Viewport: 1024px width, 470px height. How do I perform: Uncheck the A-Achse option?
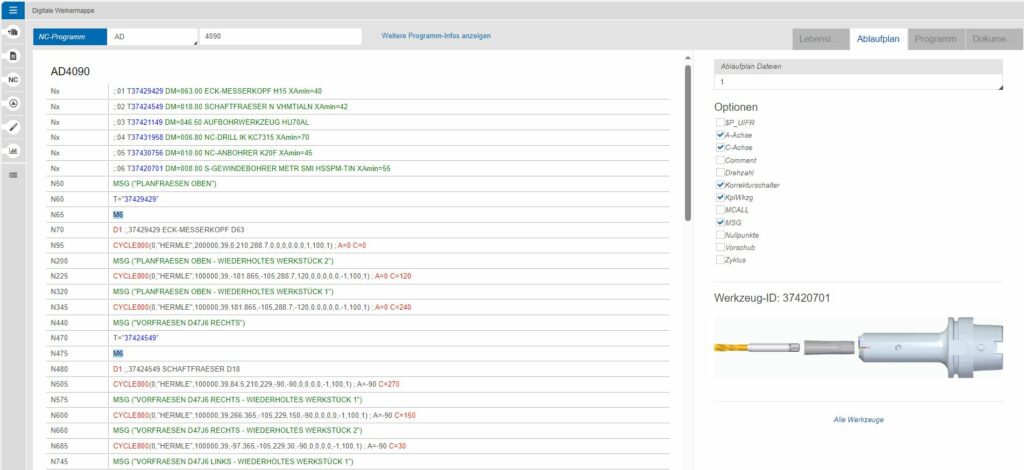click(720, 135)
